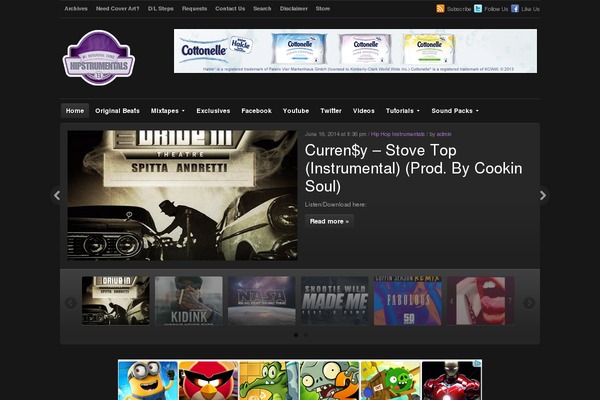Click thumbnail carousel right arrow
Image resolution: width=600 pixels, height=400 pixels.
529,303
